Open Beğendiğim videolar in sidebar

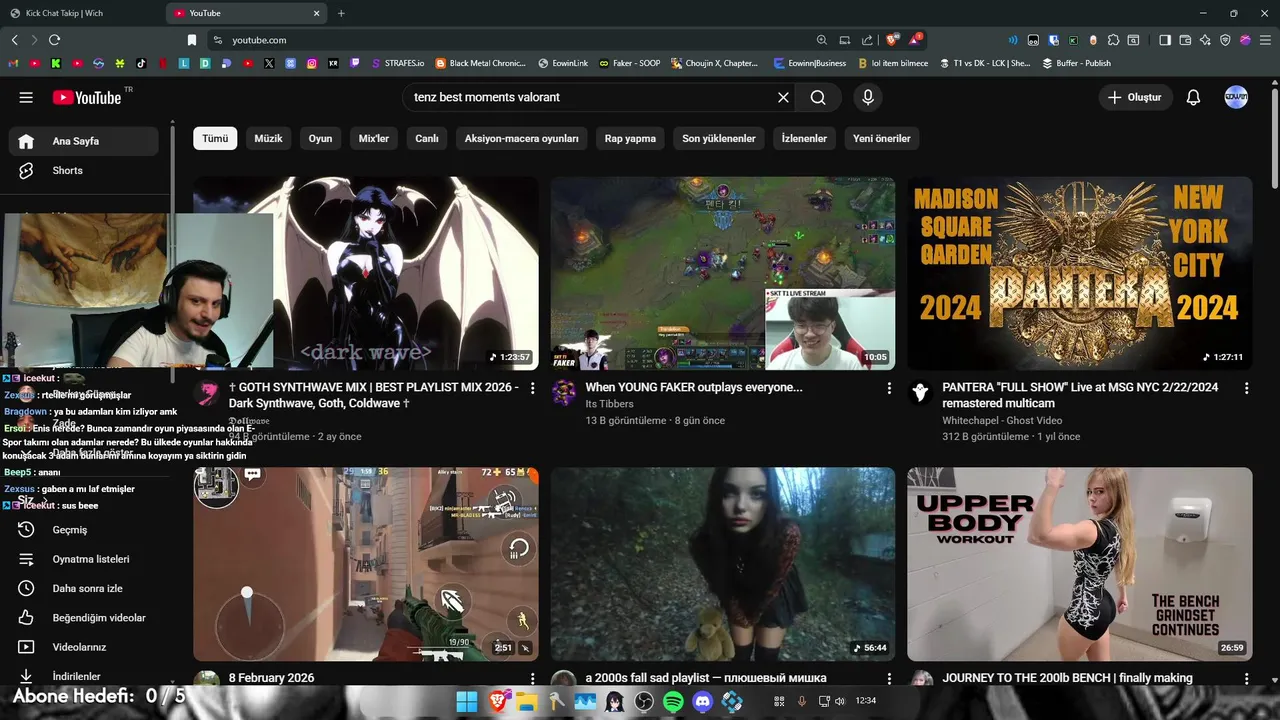[84, 617]
